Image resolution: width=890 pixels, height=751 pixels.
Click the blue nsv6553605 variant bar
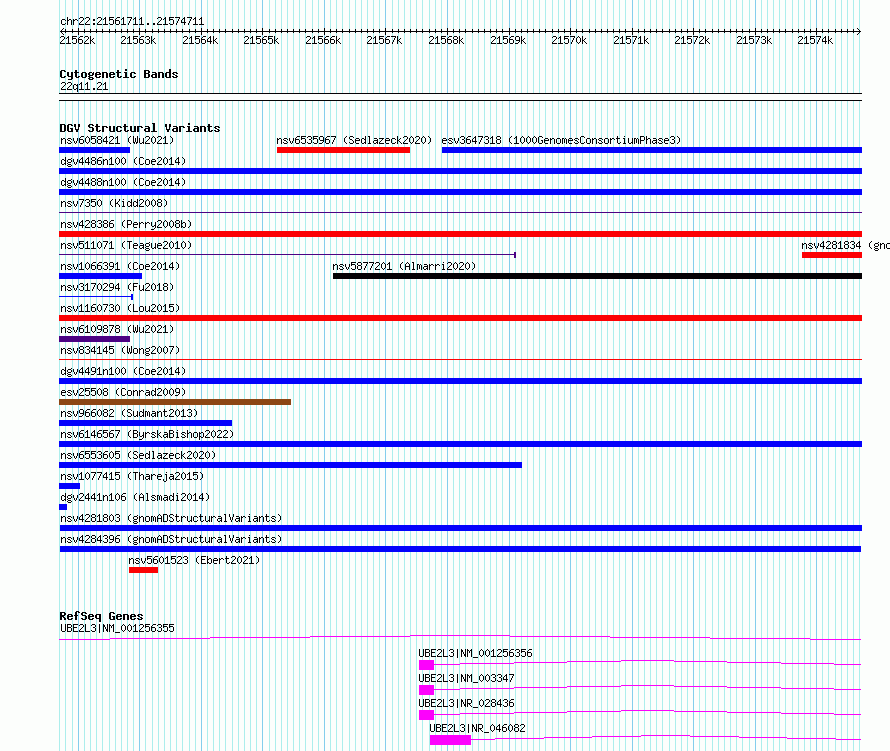point(290,465)
